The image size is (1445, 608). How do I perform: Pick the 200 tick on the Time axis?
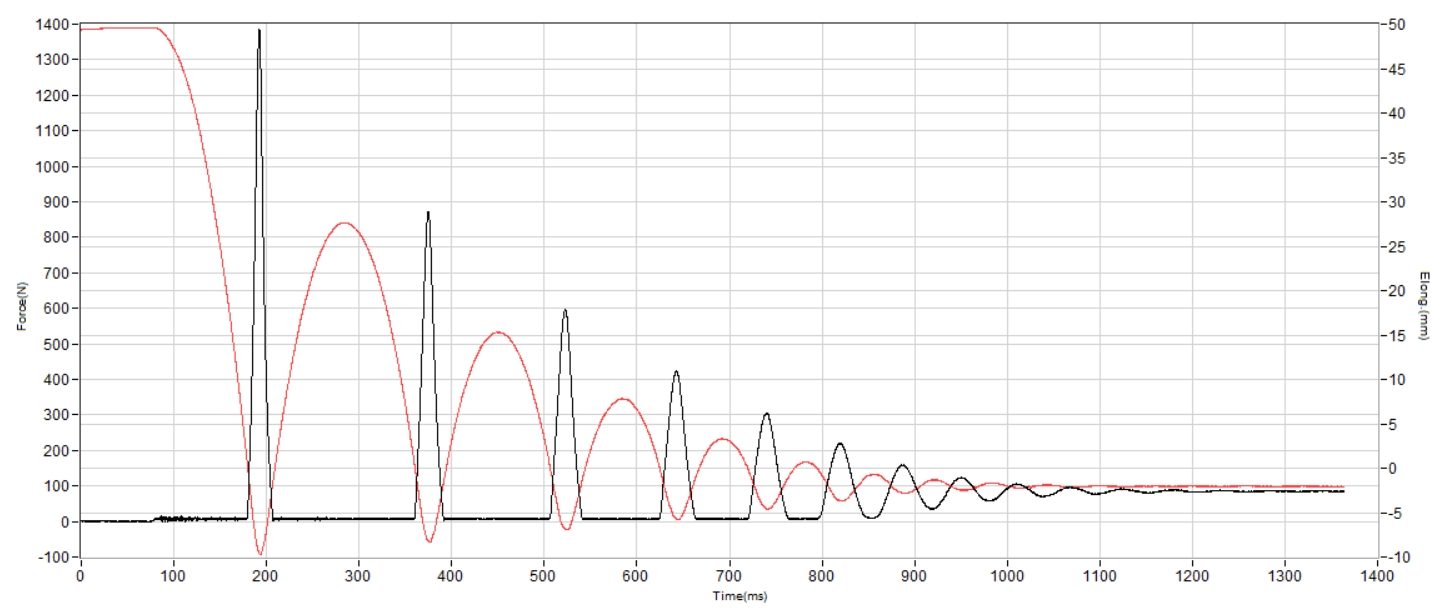click(x=265, y=577)
